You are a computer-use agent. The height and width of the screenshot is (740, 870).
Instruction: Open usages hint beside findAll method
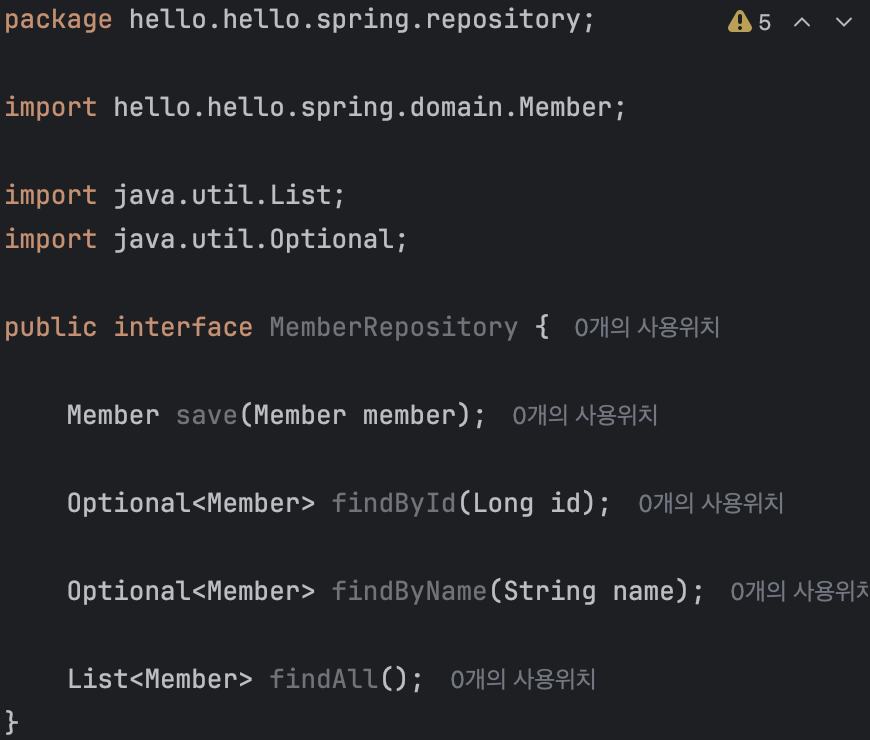(x=523, y=680)
